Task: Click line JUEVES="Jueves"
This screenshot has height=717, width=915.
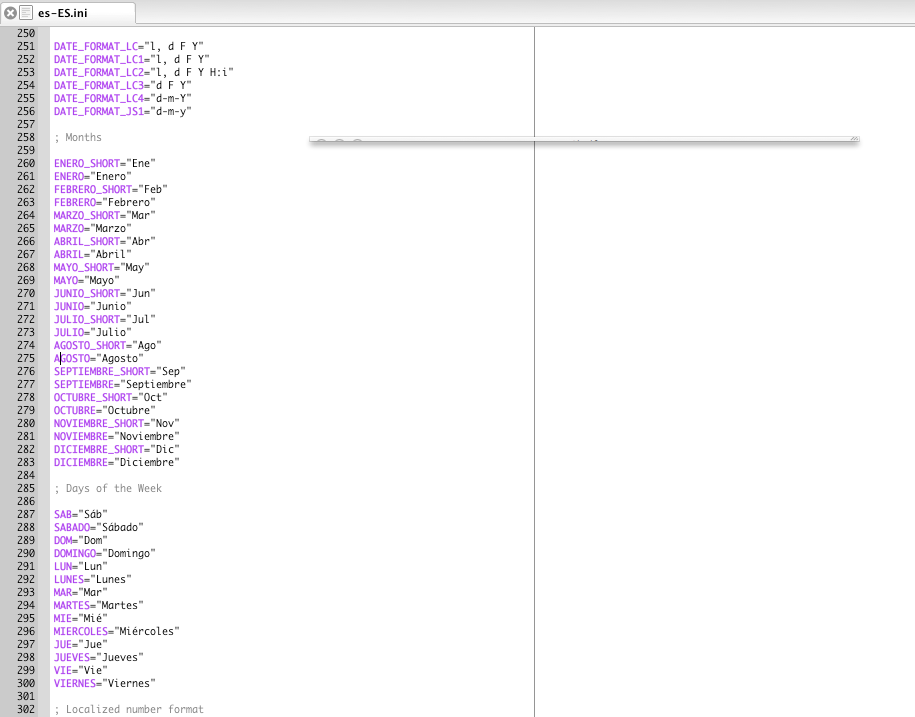Action: pos(99,657)
